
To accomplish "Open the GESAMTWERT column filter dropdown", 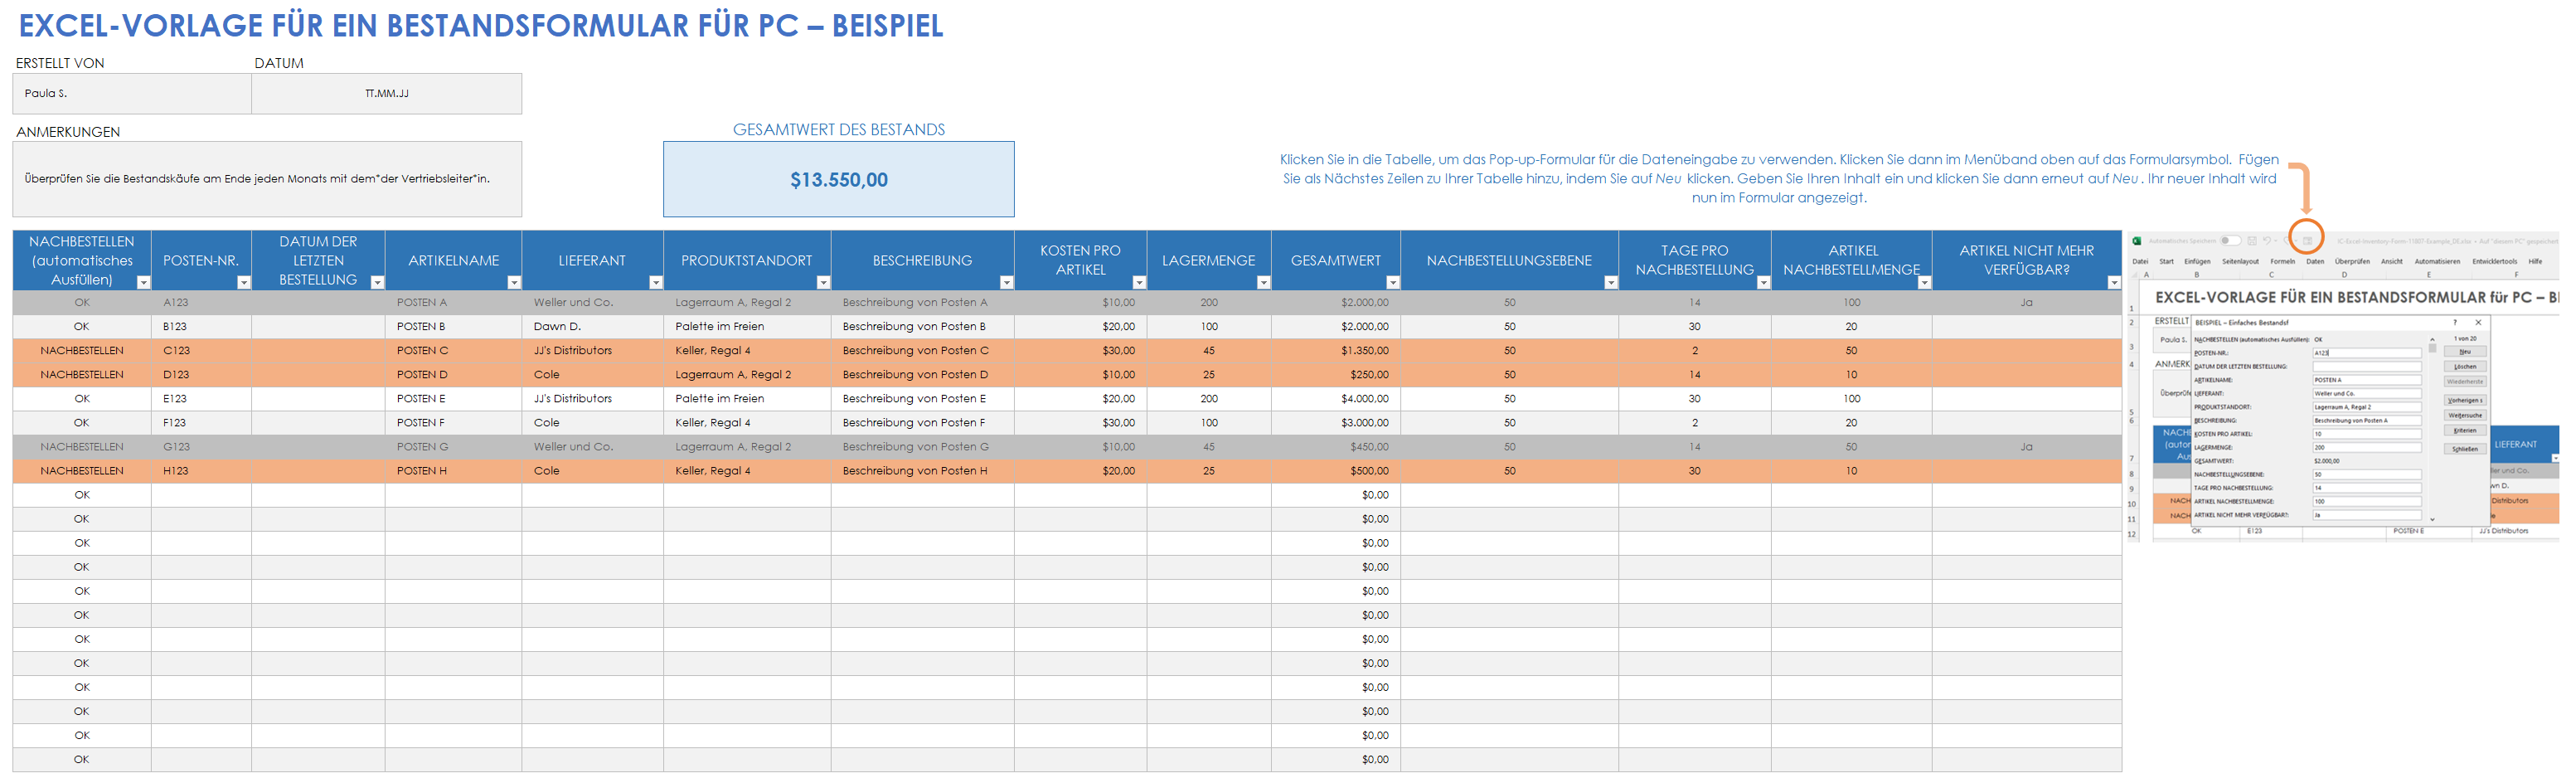I will pos(1393,283).
